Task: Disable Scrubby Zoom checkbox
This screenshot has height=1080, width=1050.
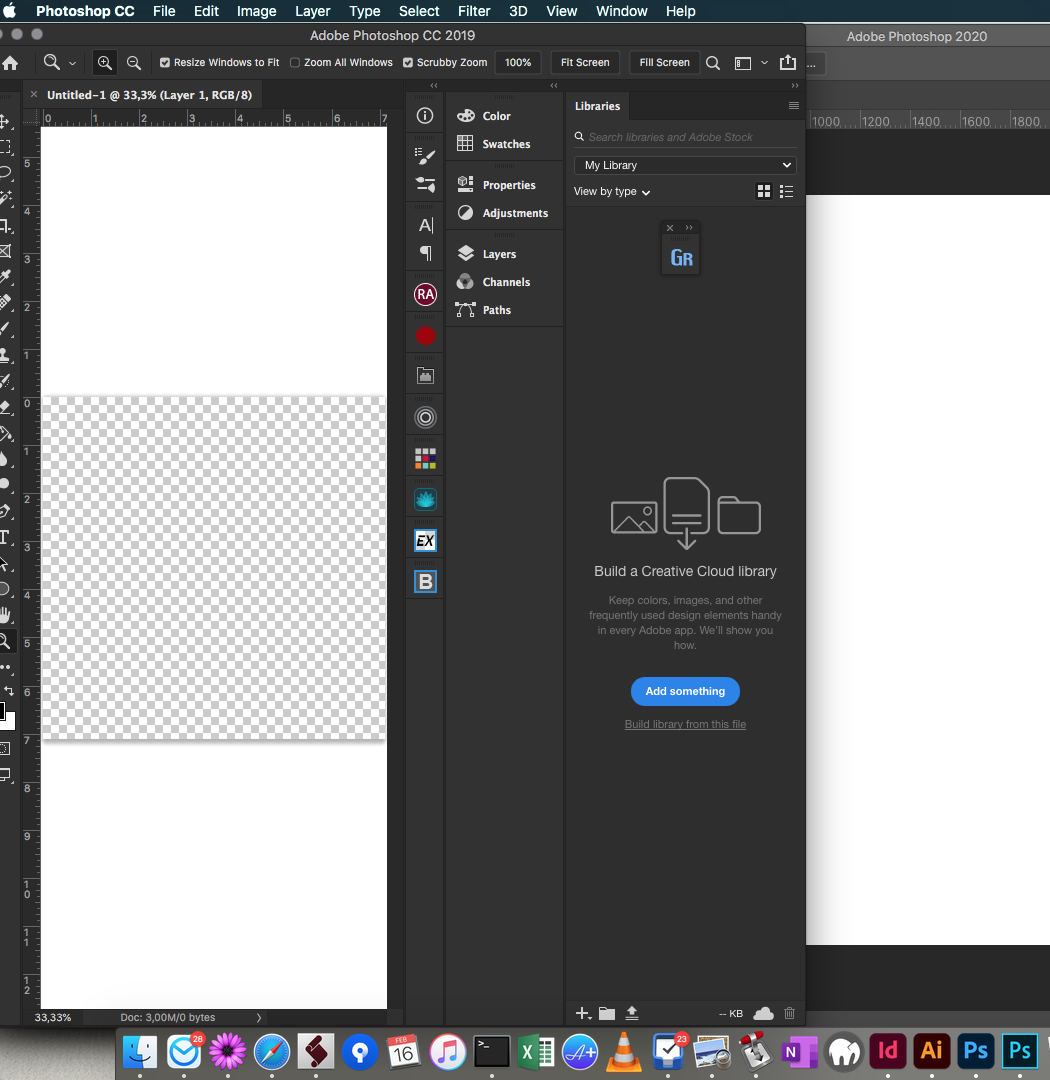Action: [408, 63]
